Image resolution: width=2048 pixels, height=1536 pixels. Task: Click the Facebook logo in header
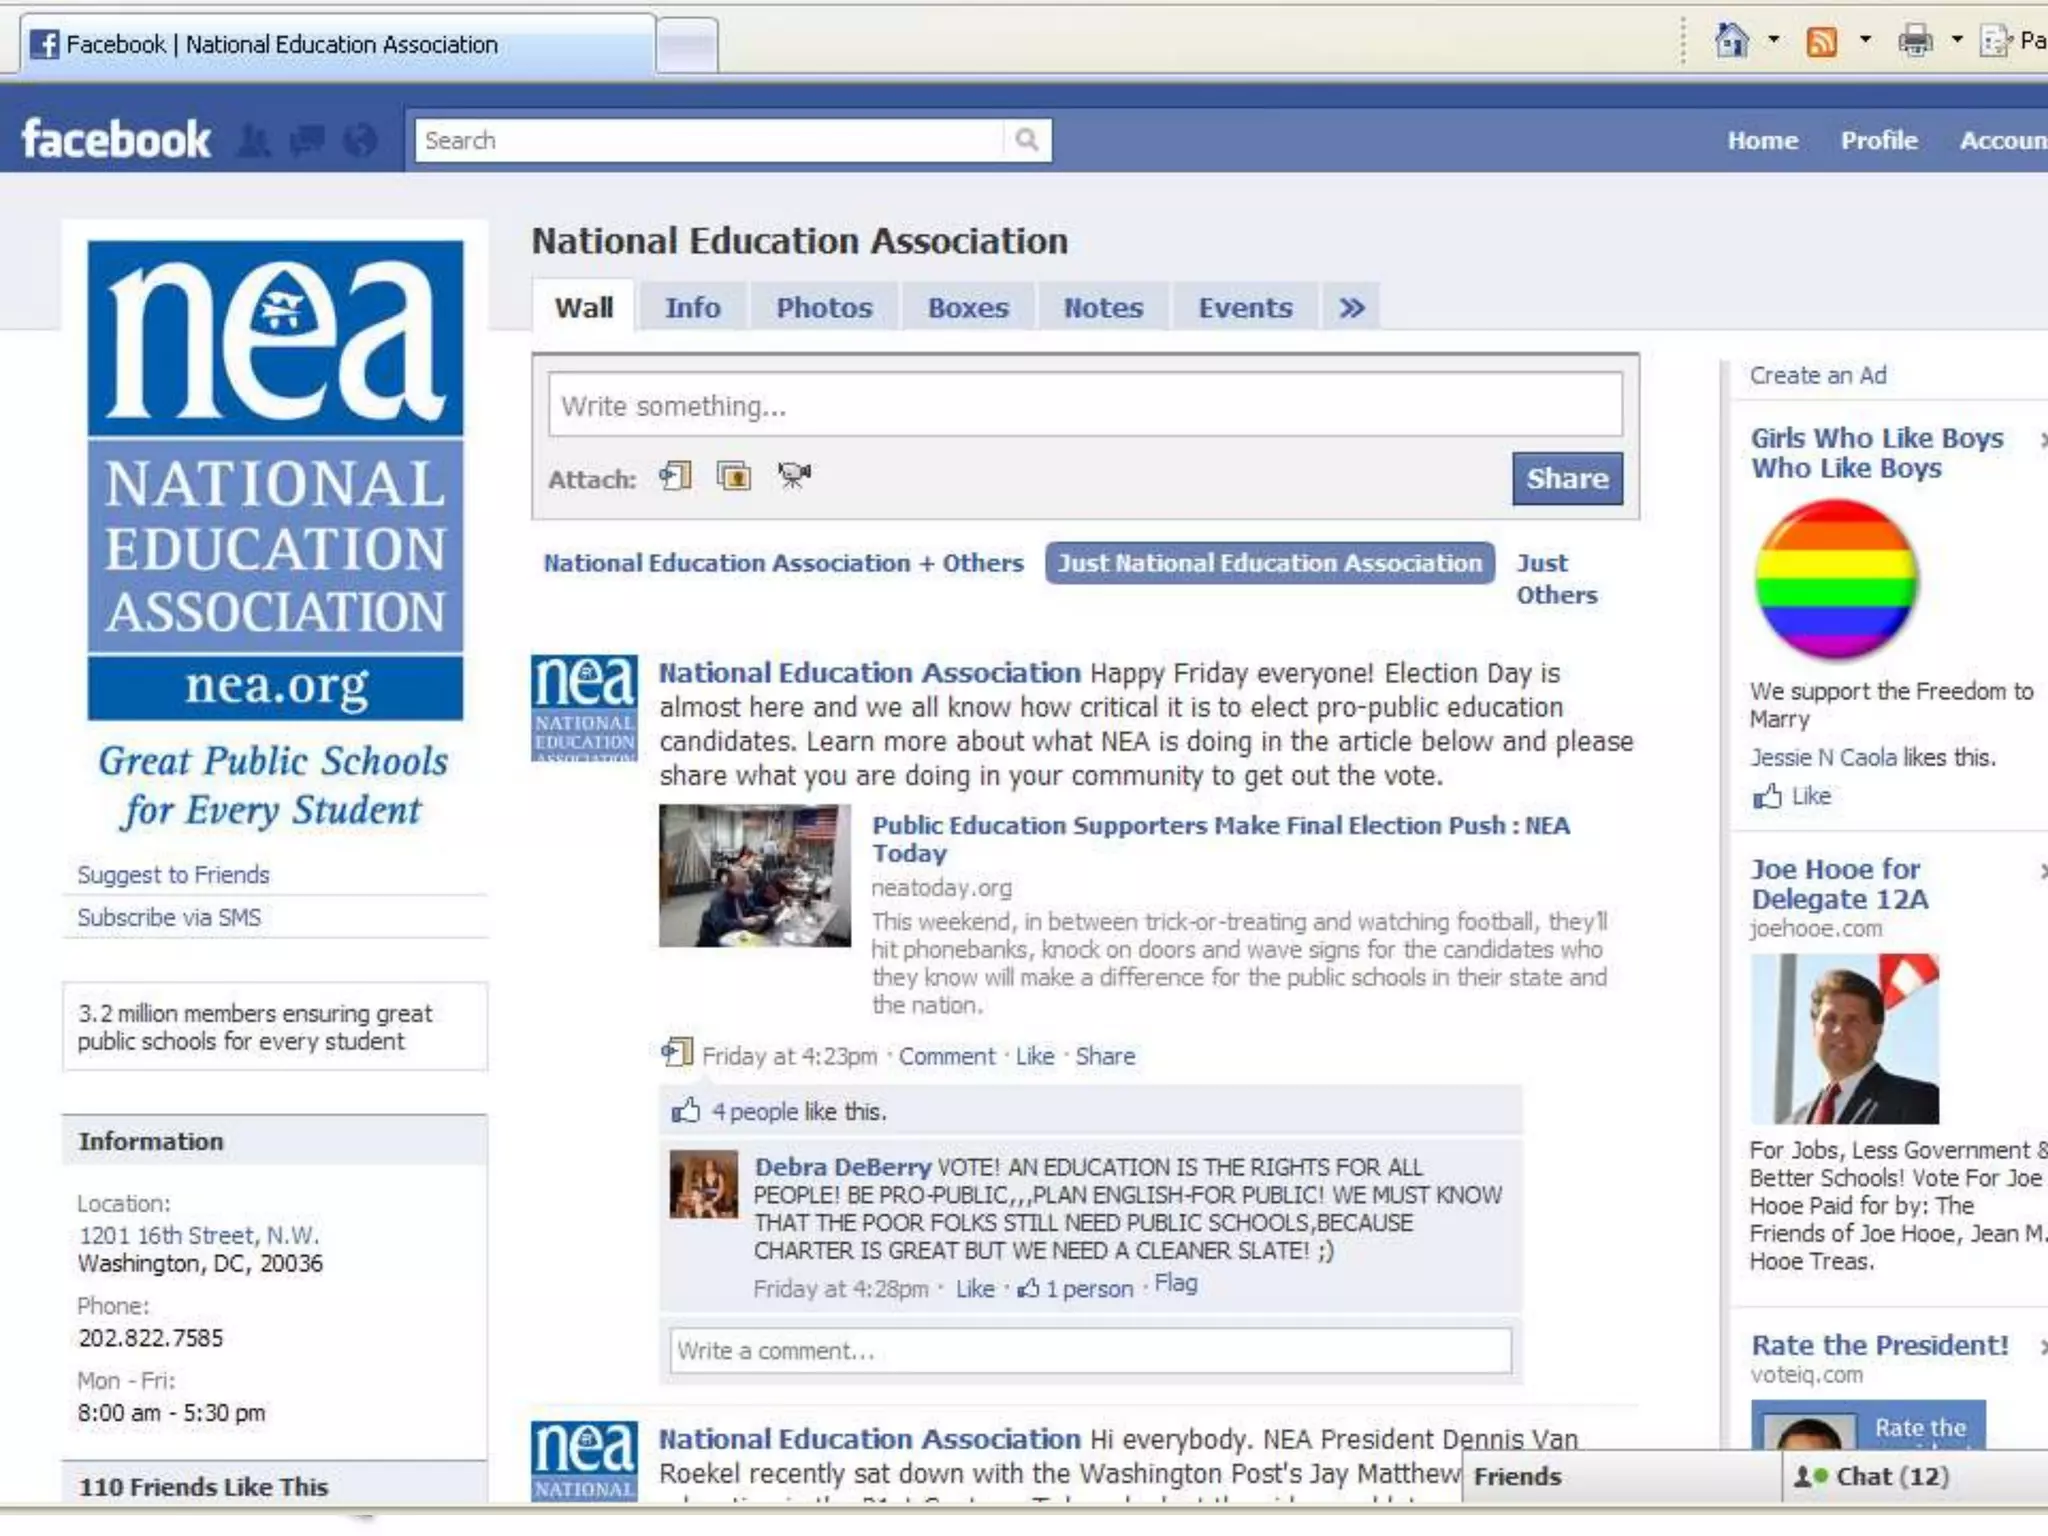(116, 139)
